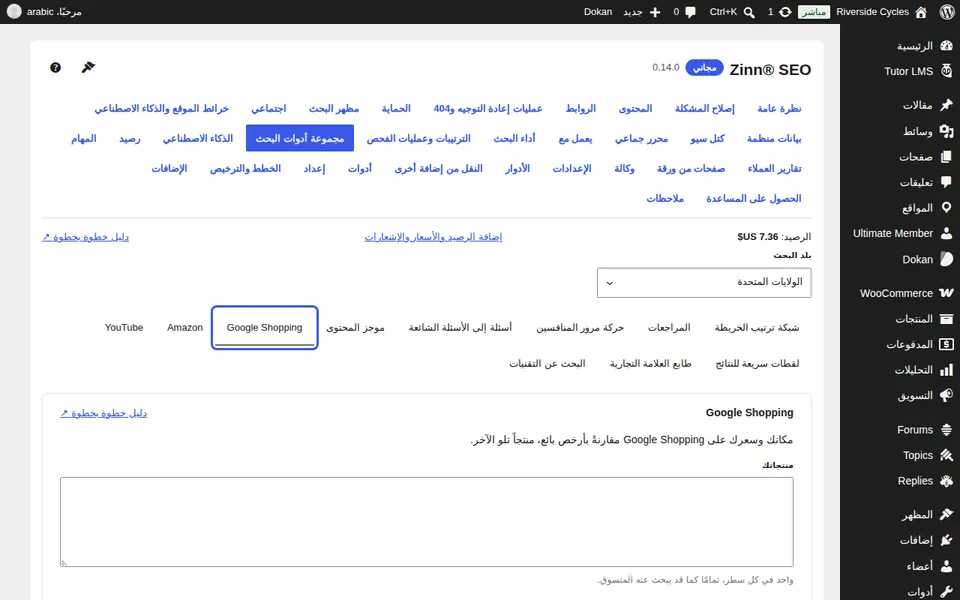Click the help question mark icon

(x=55, y=67)
